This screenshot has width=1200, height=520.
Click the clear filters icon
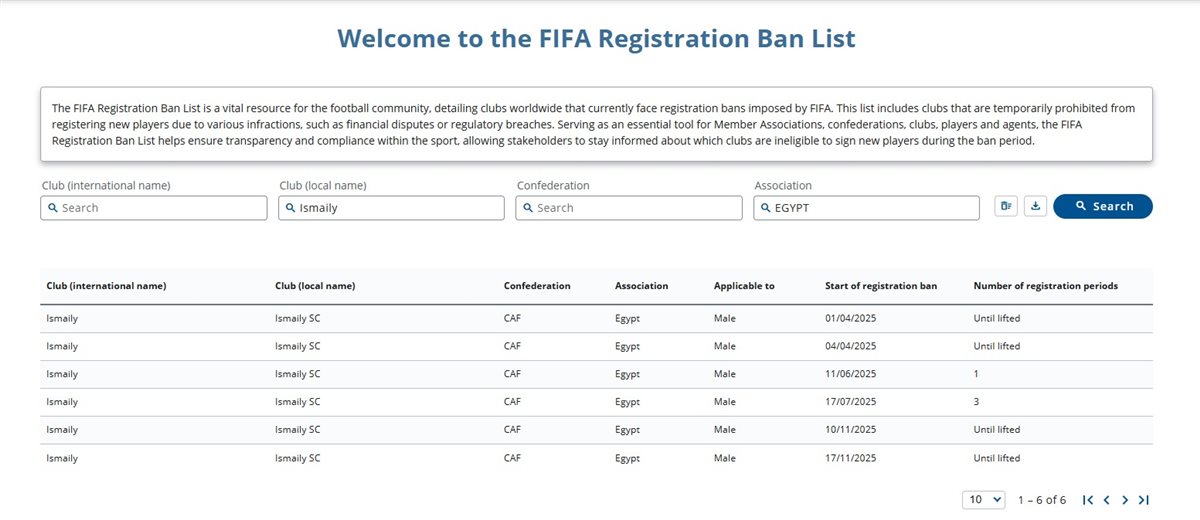[x=1006, y=206]
